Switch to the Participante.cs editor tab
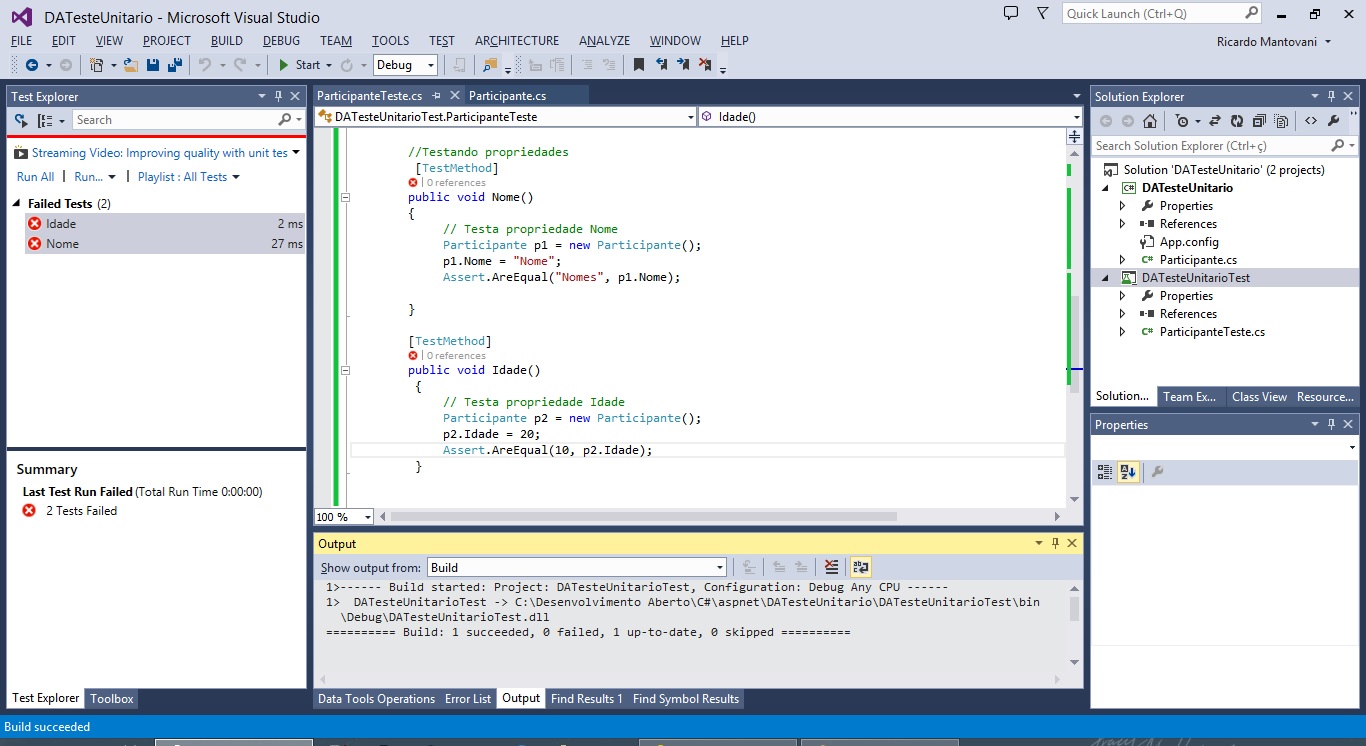Image resolution: width=1366 pixels, height=746 pixels. (x=507, y=96)
